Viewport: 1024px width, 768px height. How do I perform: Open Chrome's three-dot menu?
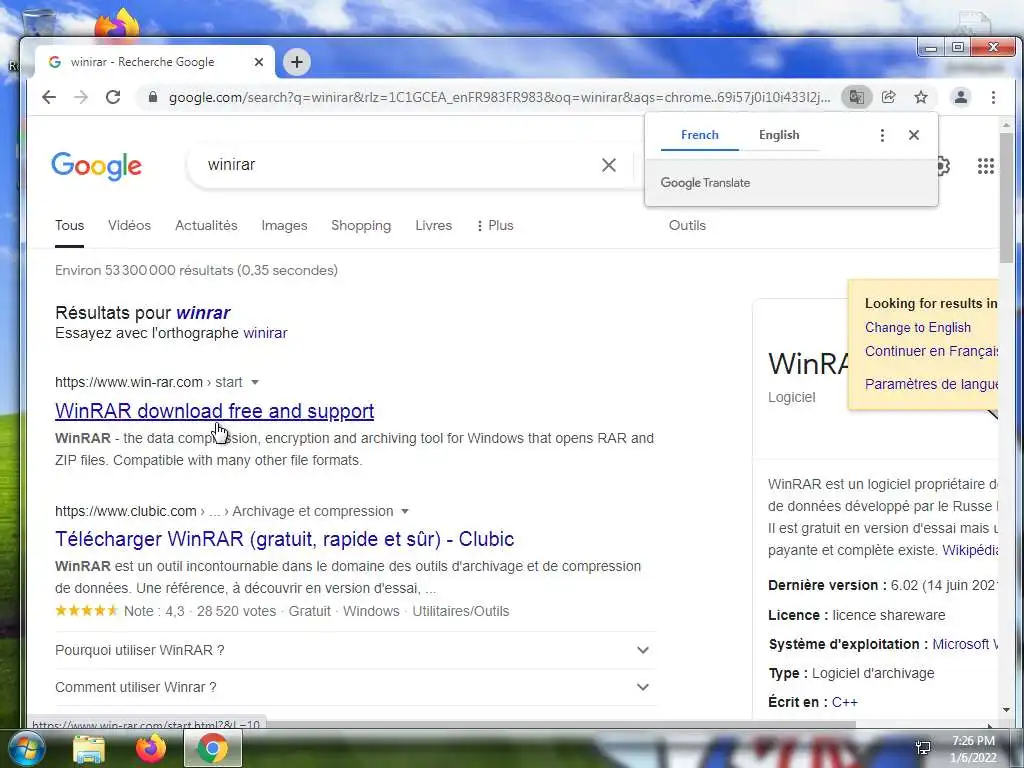click(x=993, y=97)
